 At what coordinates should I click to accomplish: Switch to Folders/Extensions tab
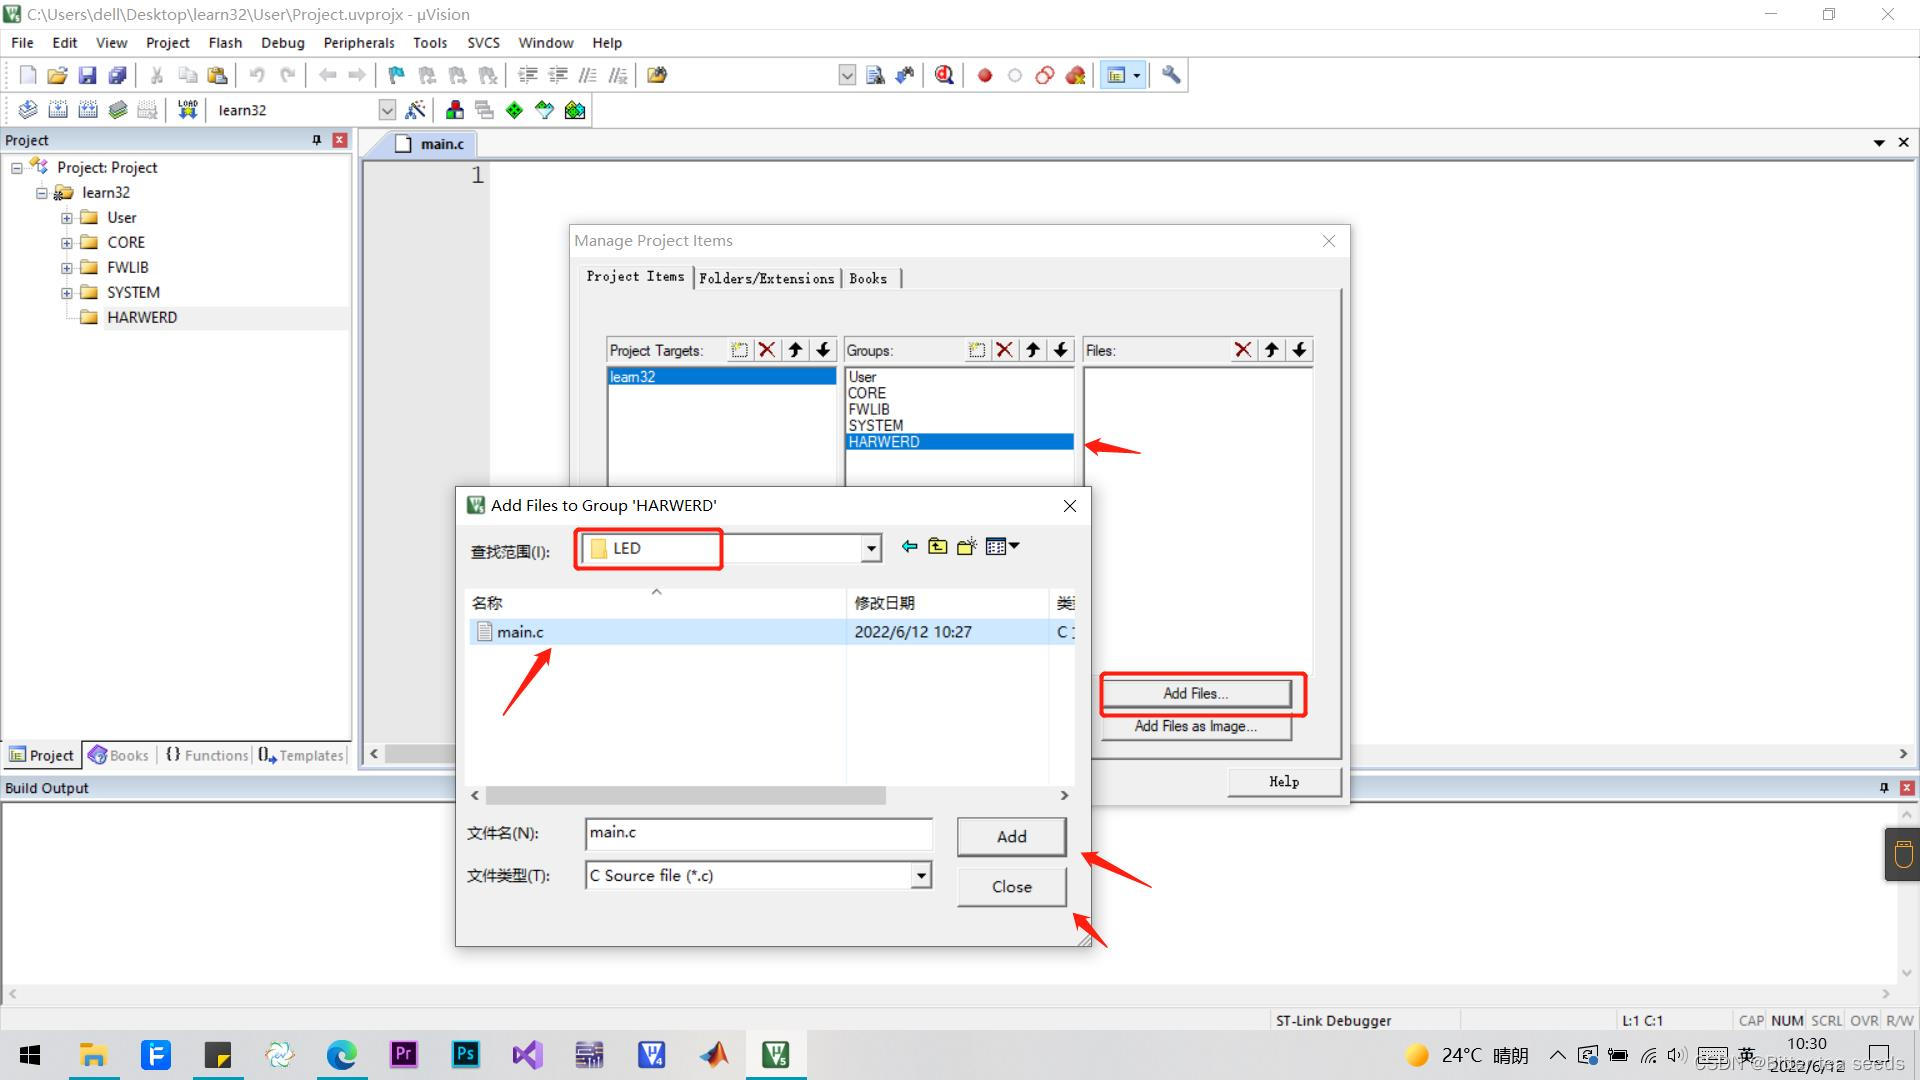point(766,278)
